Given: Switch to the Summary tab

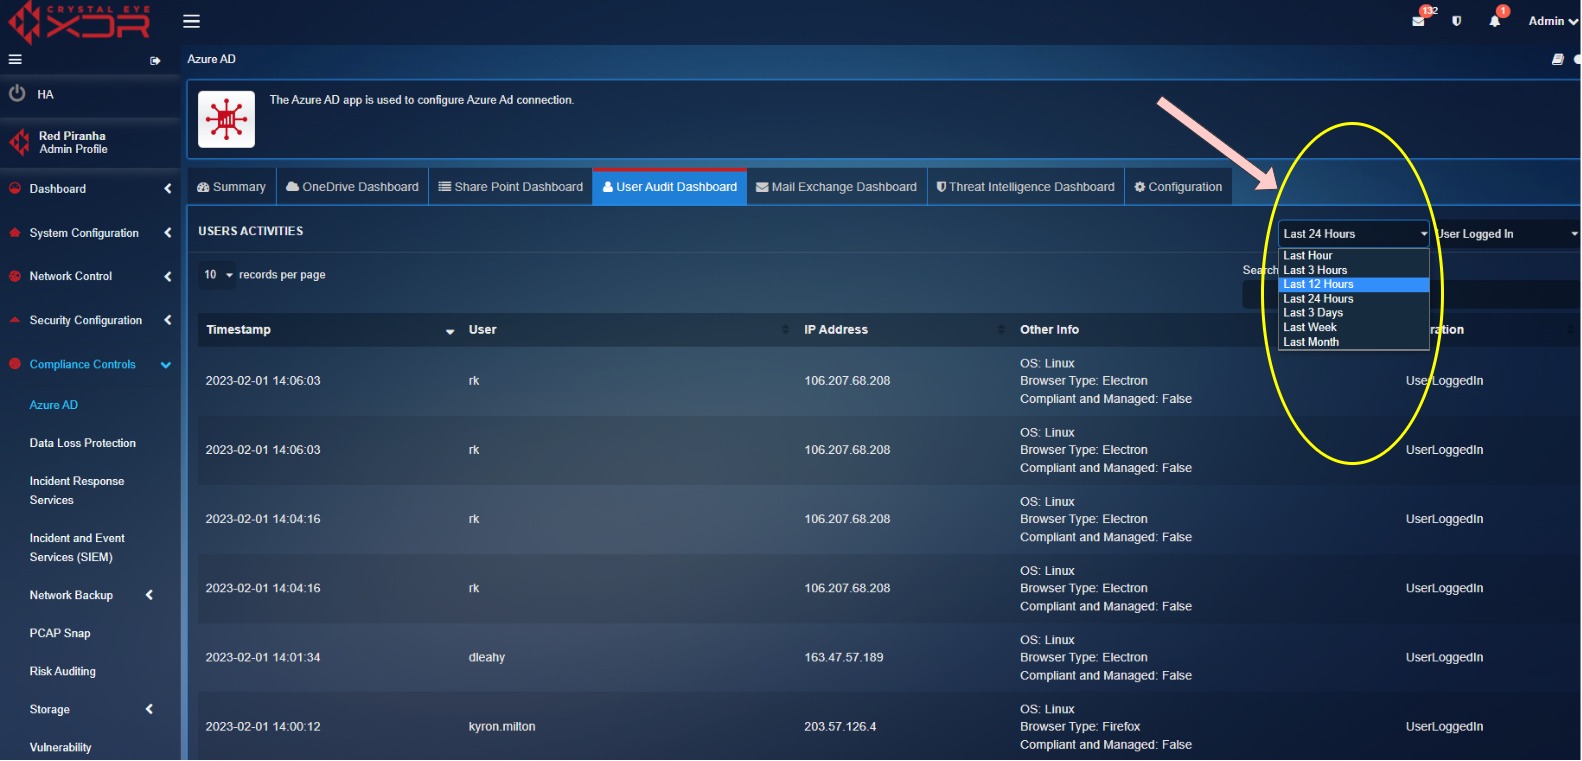Looking at the screenshot, I should coord(231,187).
